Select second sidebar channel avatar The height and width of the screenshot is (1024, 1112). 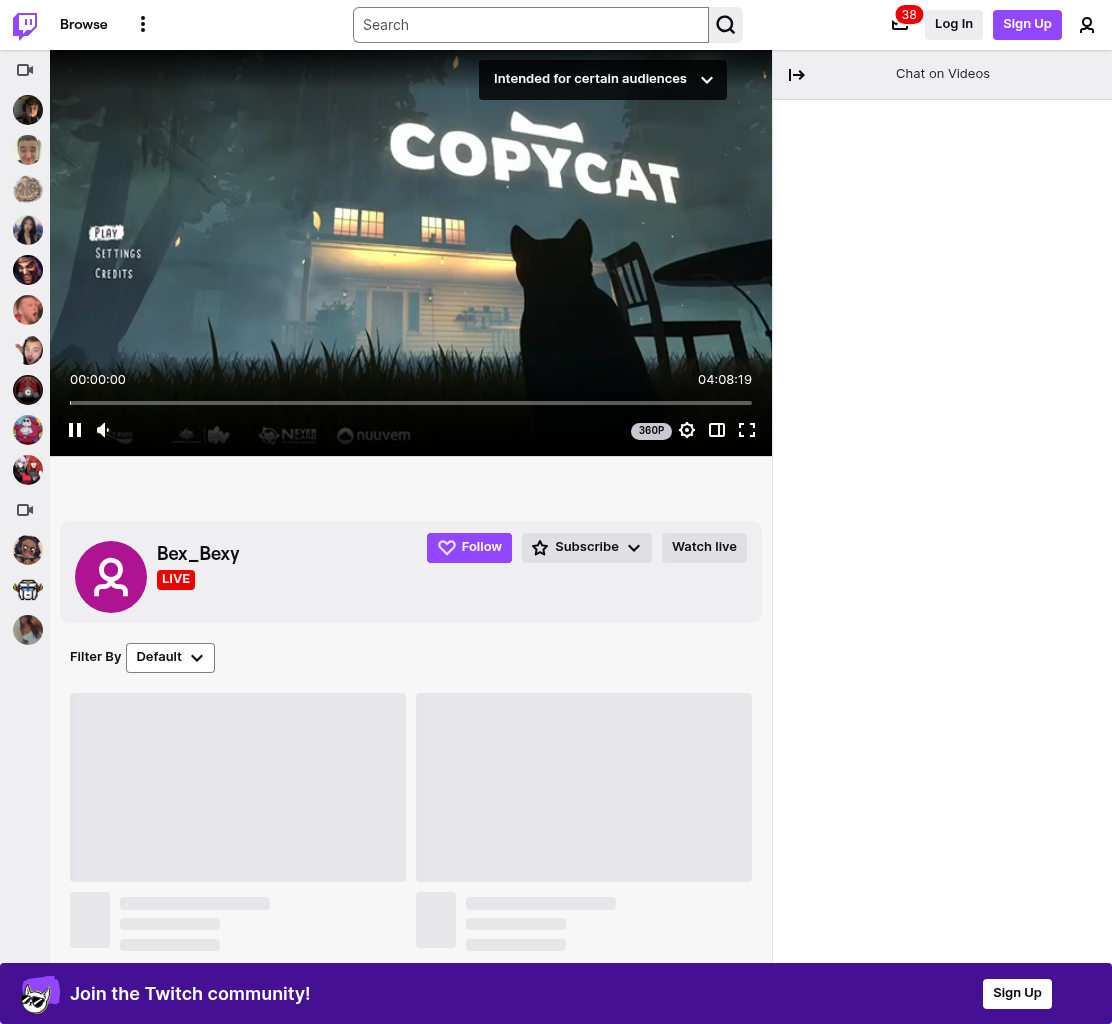[x=28, y=150]
